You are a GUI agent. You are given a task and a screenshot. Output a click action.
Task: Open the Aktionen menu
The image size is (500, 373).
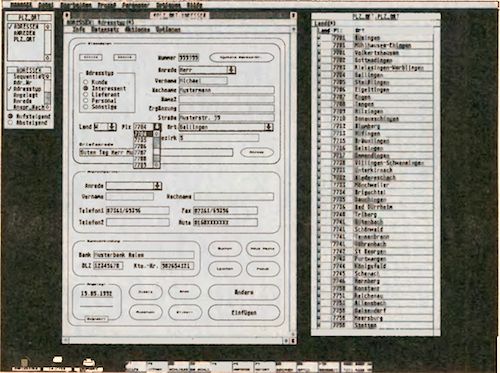click(x=137, y=30)
